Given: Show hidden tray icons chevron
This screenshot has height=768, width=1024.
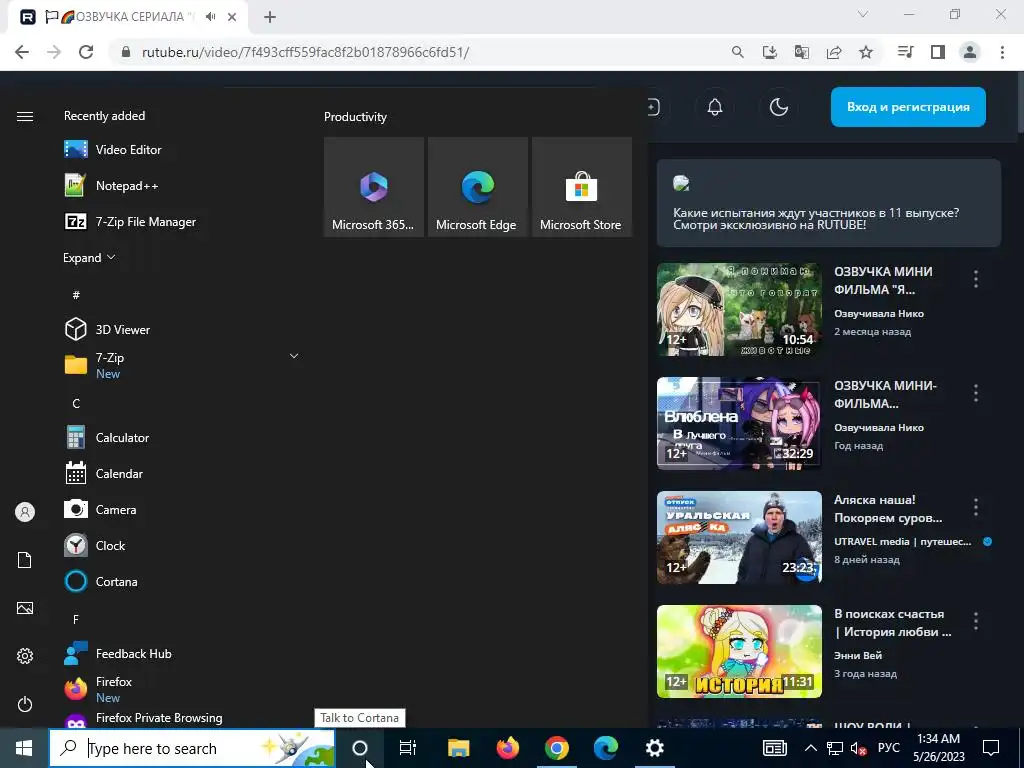Looking at the screenshot, I should pos(810,748).
